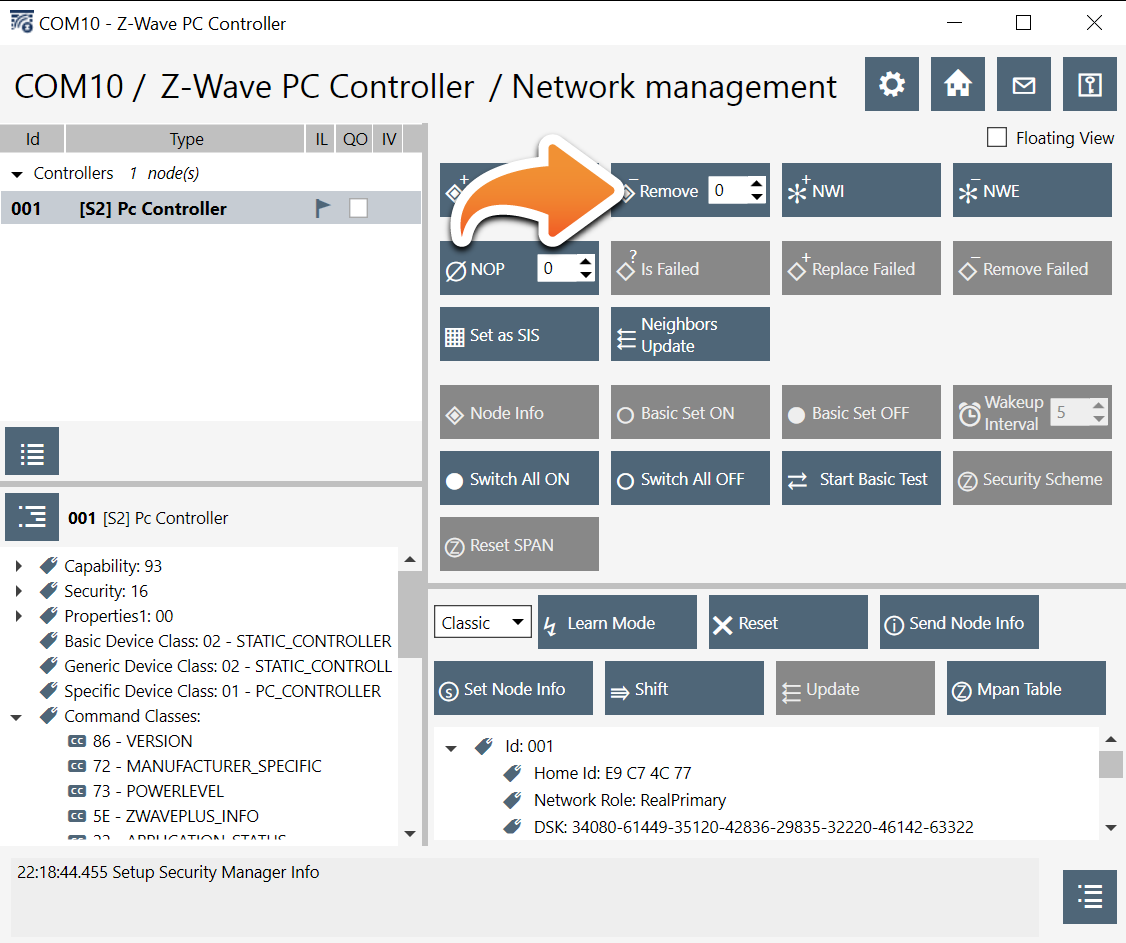Click the flag icon in node 001 row

(x=323, y=208)
